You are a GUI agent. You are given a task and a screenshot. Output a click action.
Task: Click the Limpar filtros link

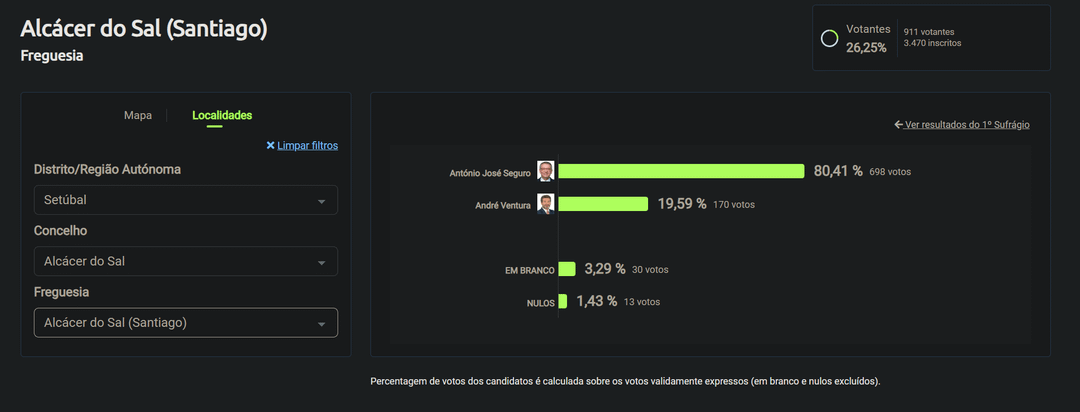tap(307, 145)
